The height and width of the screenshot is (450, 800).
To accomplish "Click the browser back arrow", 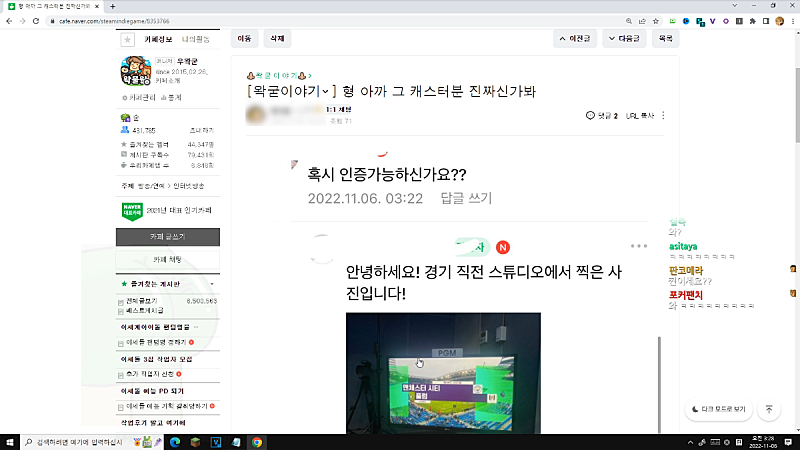I will pos(9,21).
